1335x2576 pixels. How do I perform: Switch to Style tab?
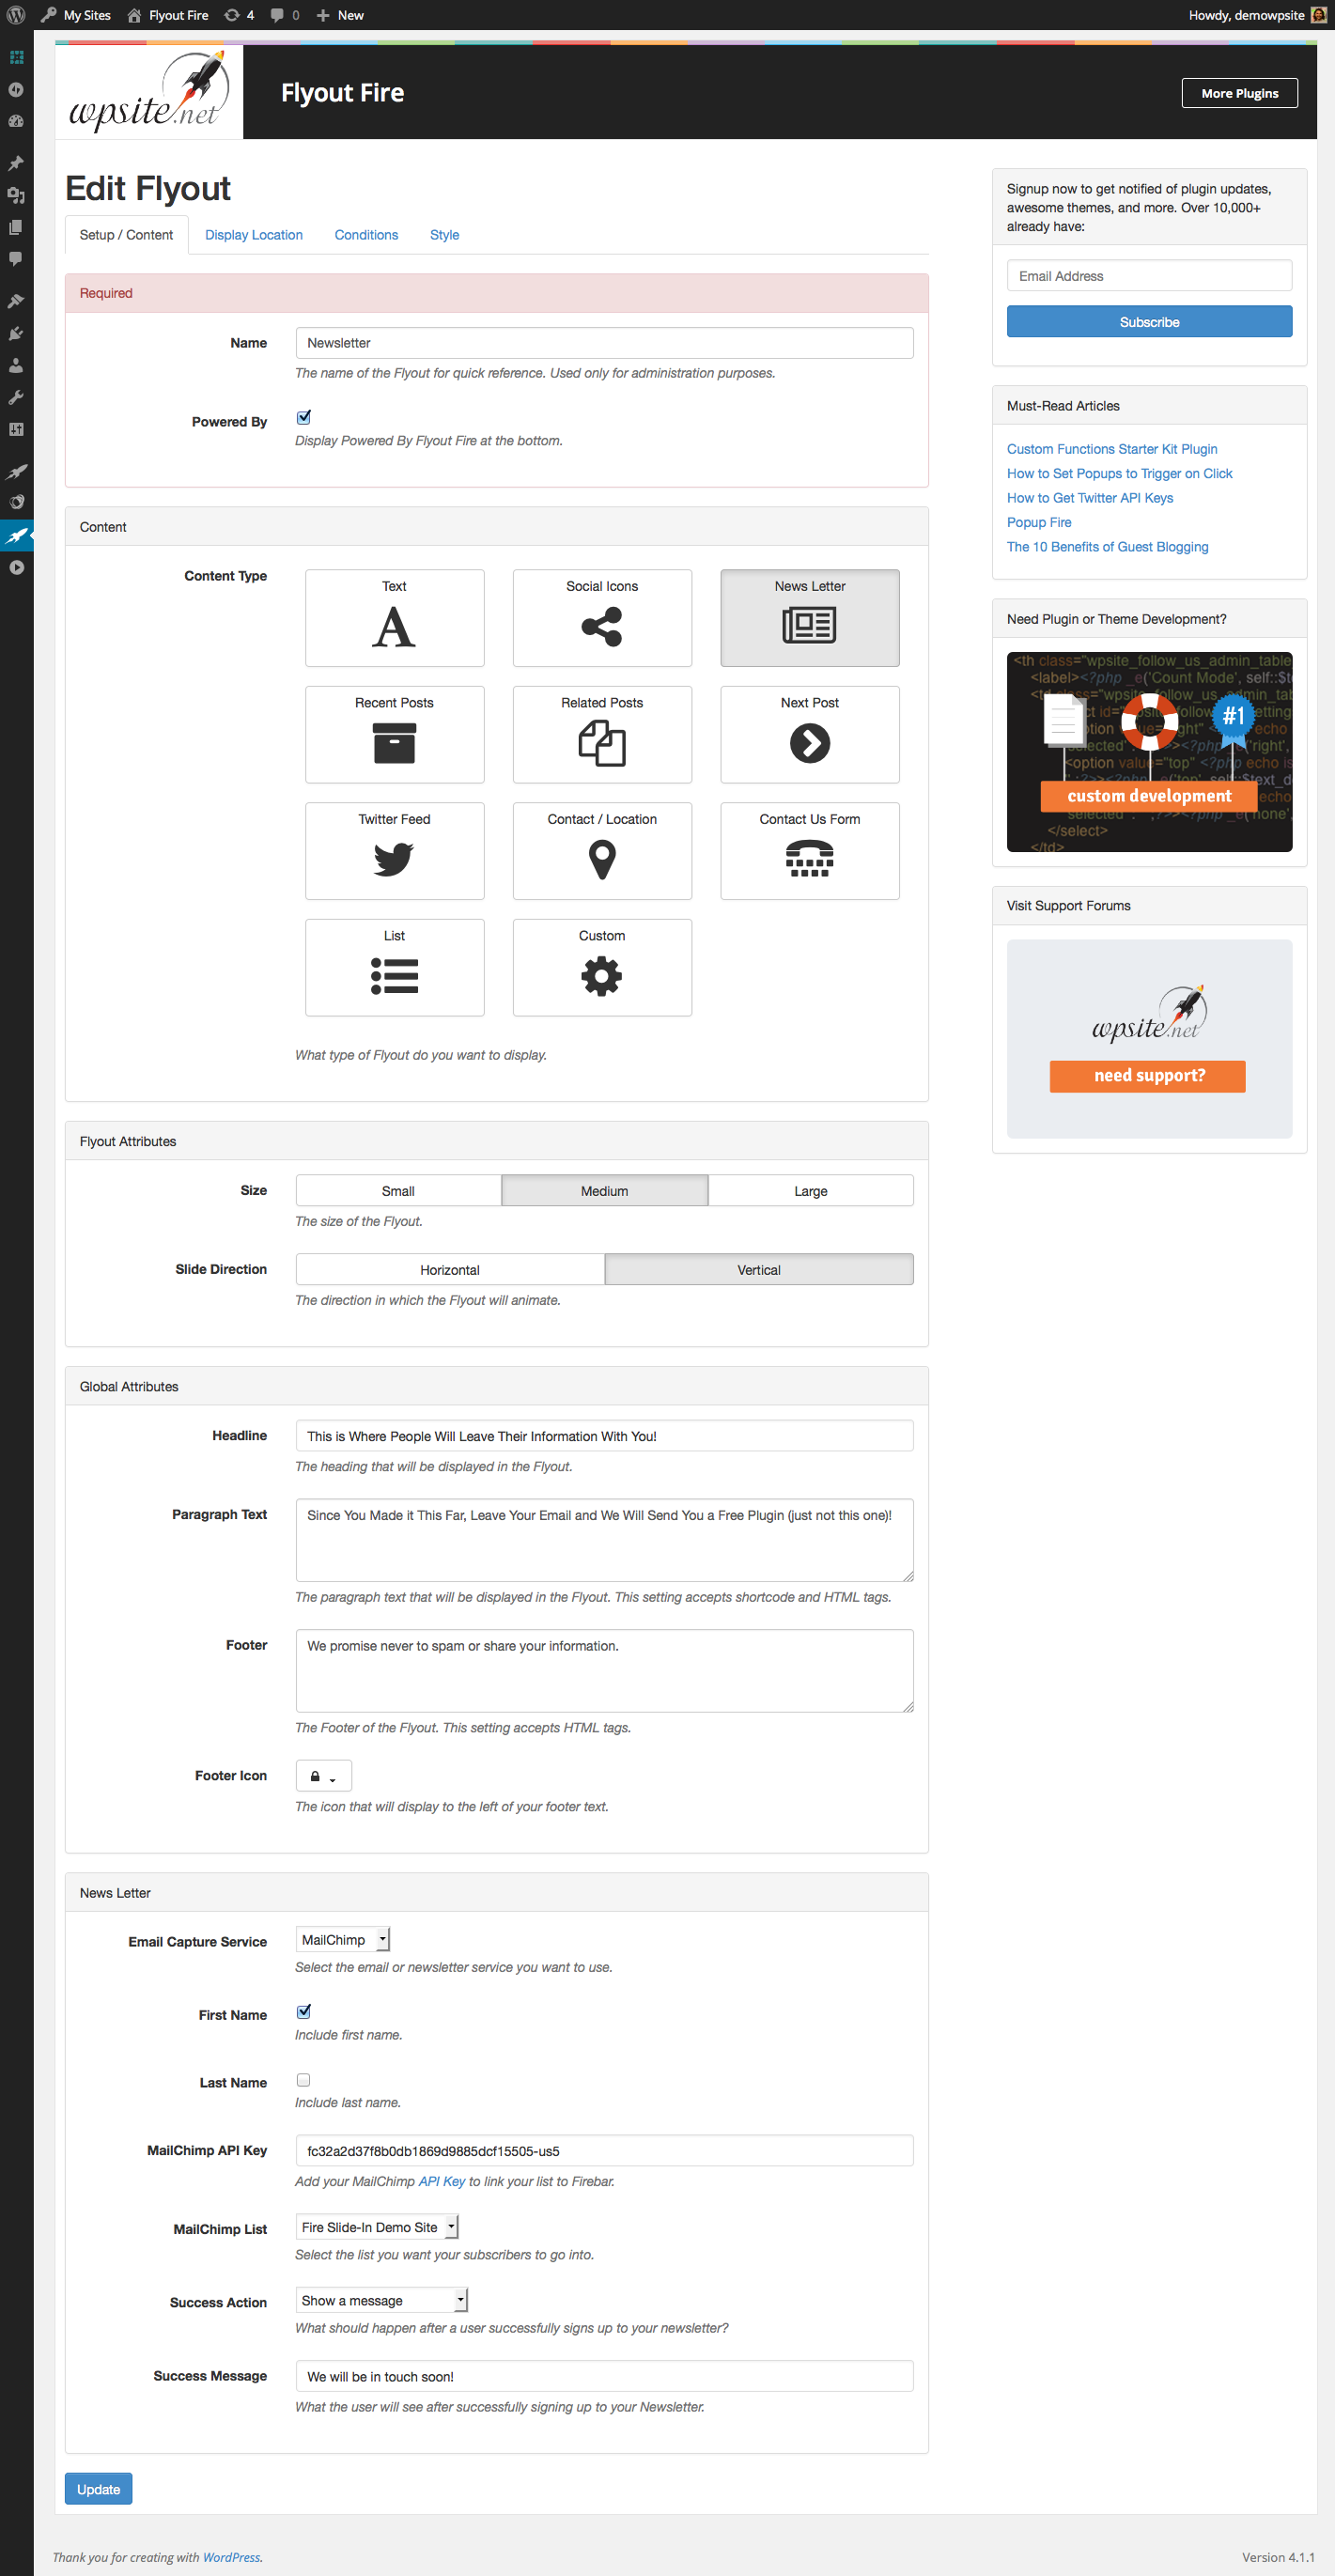click(445, 235)
